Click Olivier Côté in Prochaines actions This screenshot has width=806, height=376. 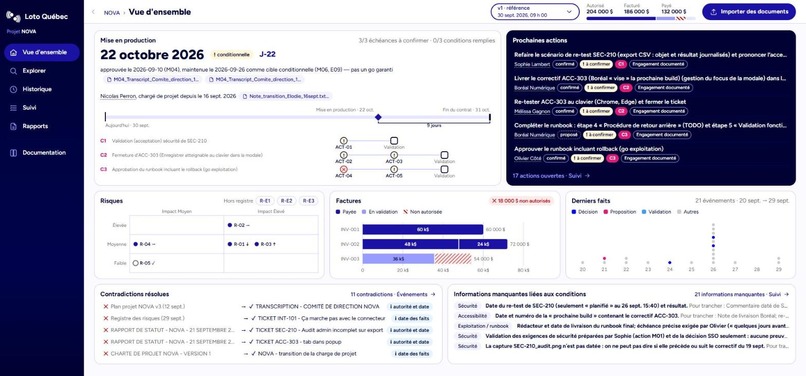pos(527,158)
